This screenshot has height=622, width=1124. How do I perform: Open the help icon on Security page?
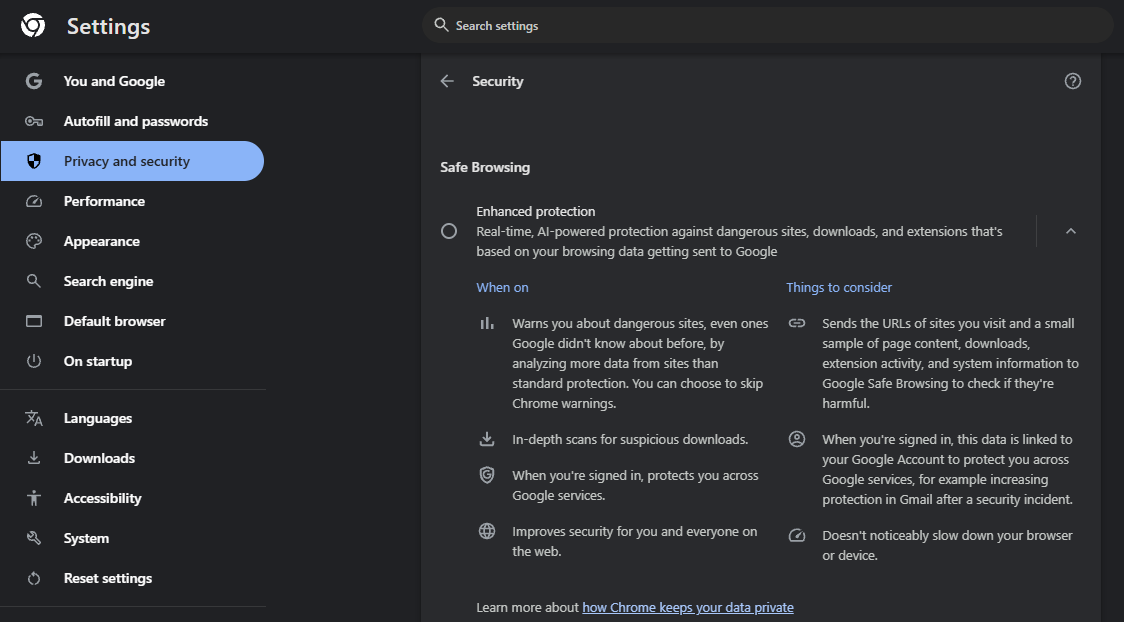click(x=1072, y=81)
